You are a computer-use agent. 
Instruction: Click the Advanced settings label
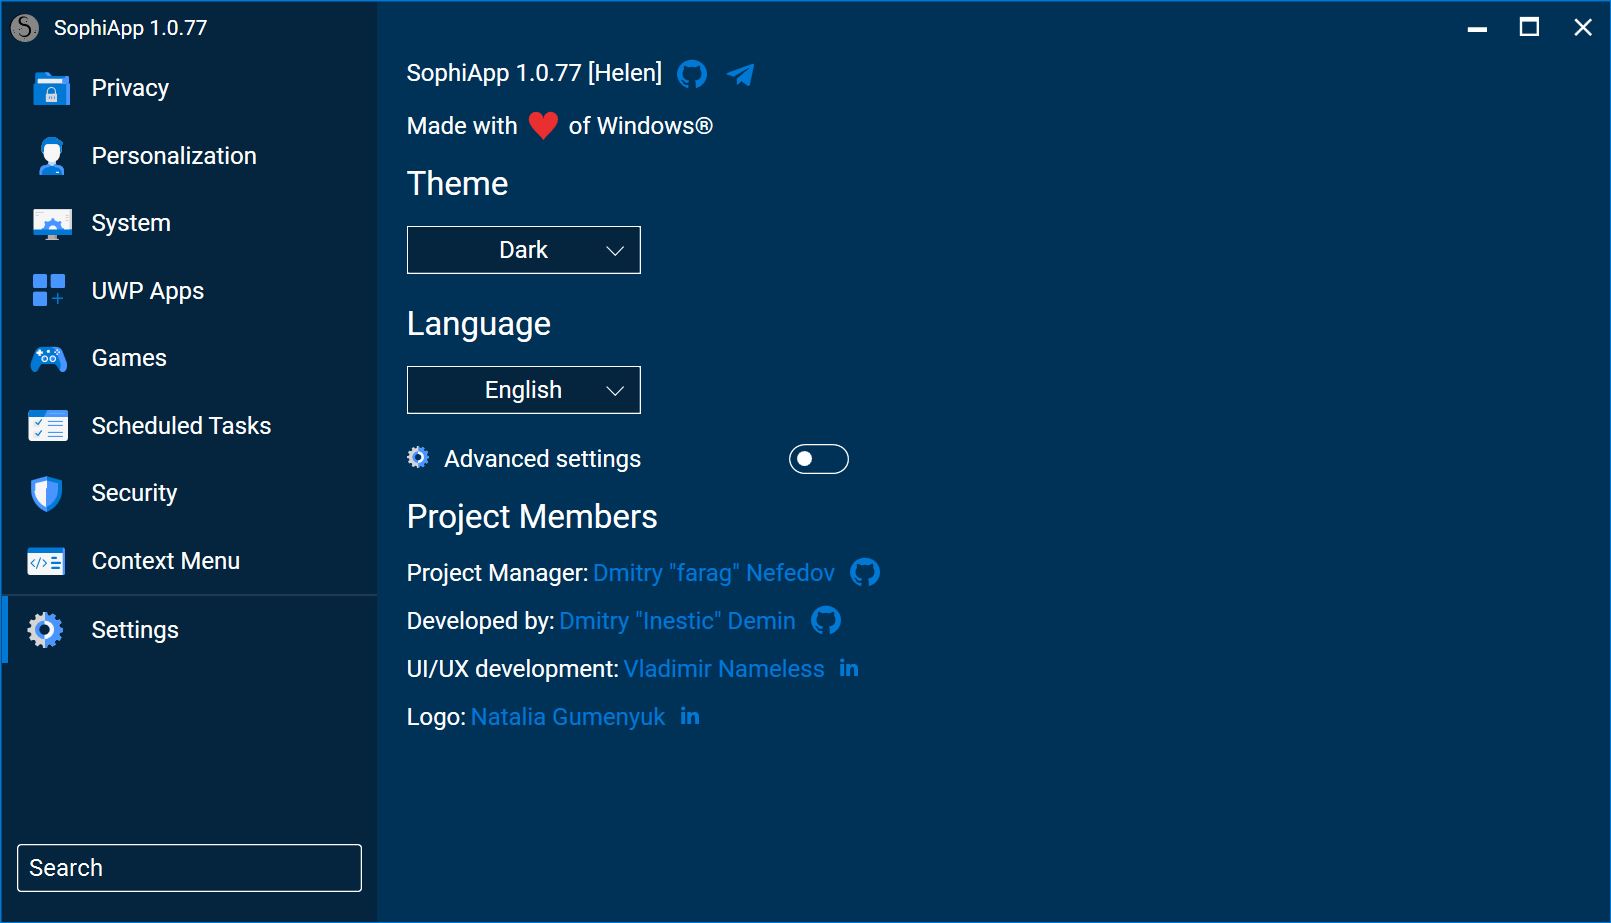[543, 459]
